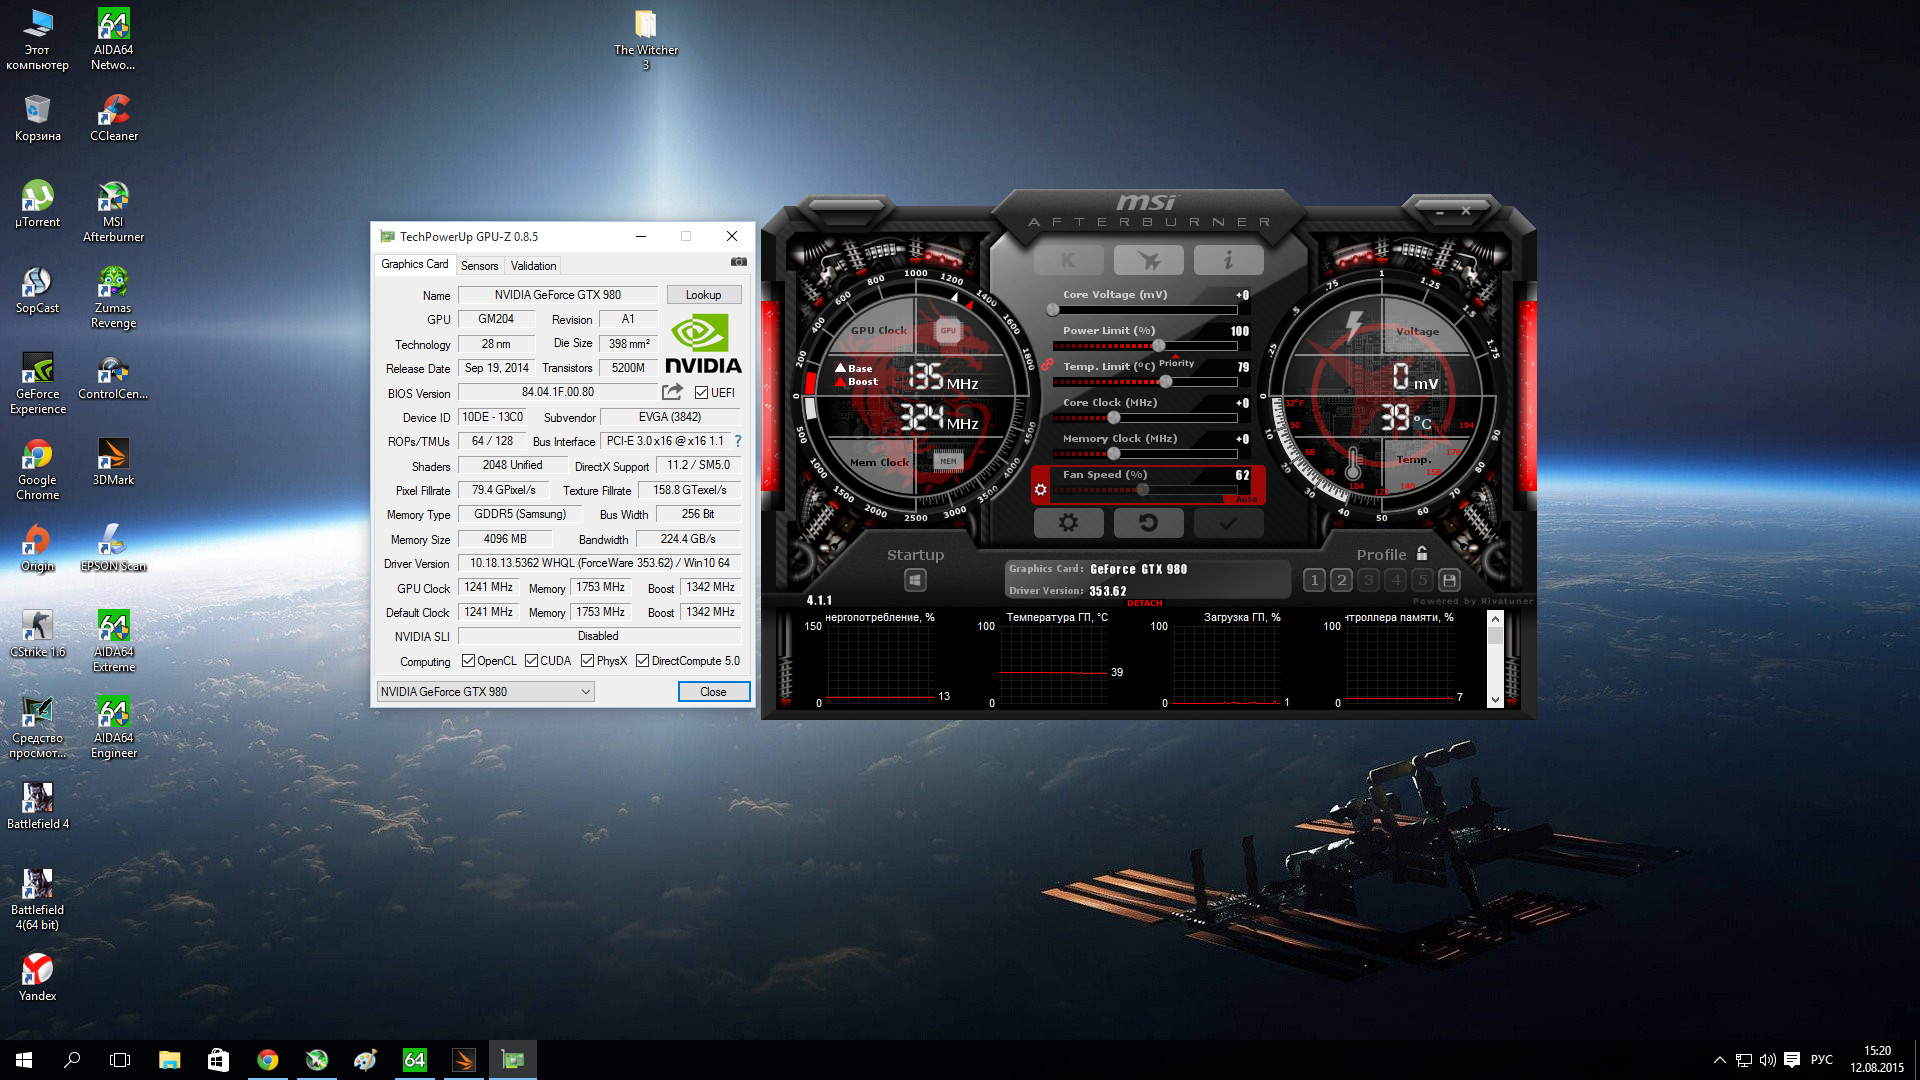
Task: Click the BIOS save/share arrow icon in GPU-Z
Action: [672, 392]
